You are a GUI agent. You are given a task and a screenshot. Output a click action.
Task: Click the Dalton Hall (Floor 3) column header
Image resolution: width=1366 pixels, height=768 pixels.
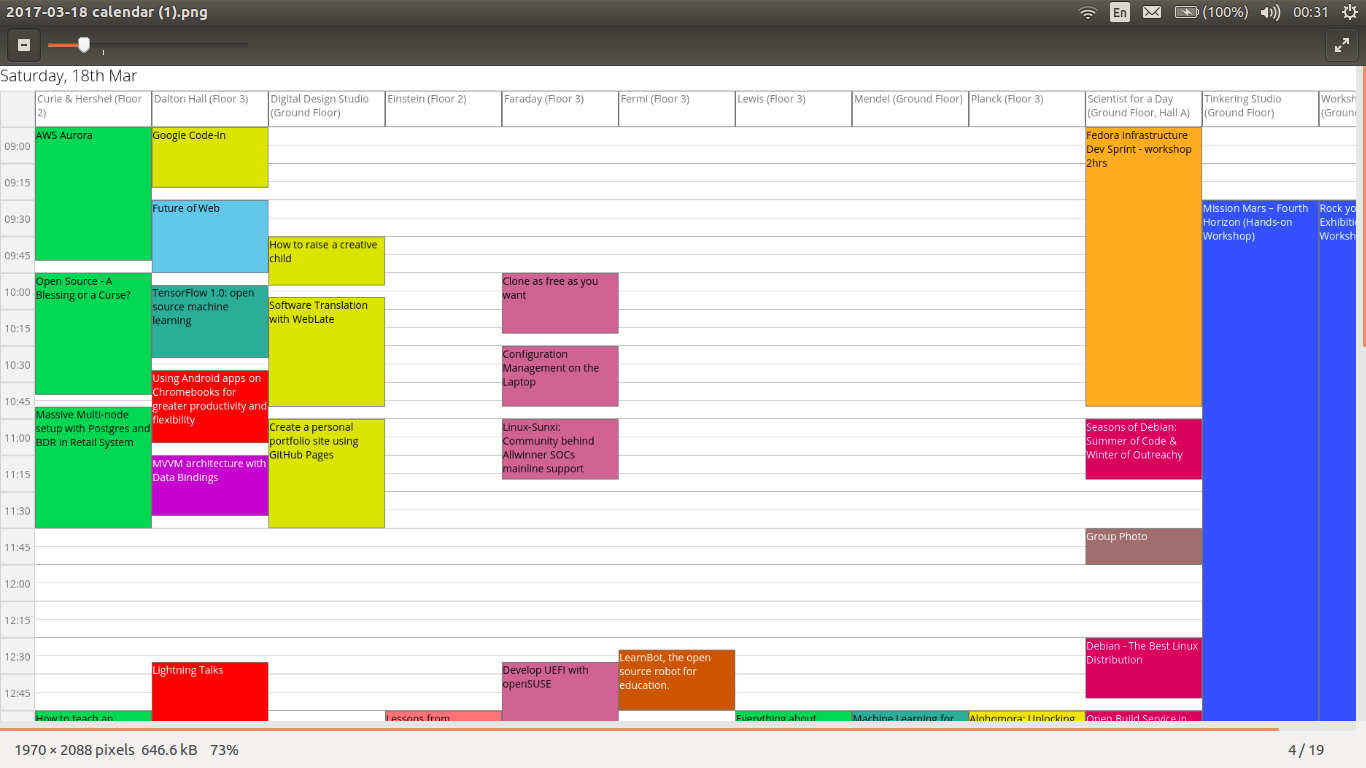[x=210, y=109]
